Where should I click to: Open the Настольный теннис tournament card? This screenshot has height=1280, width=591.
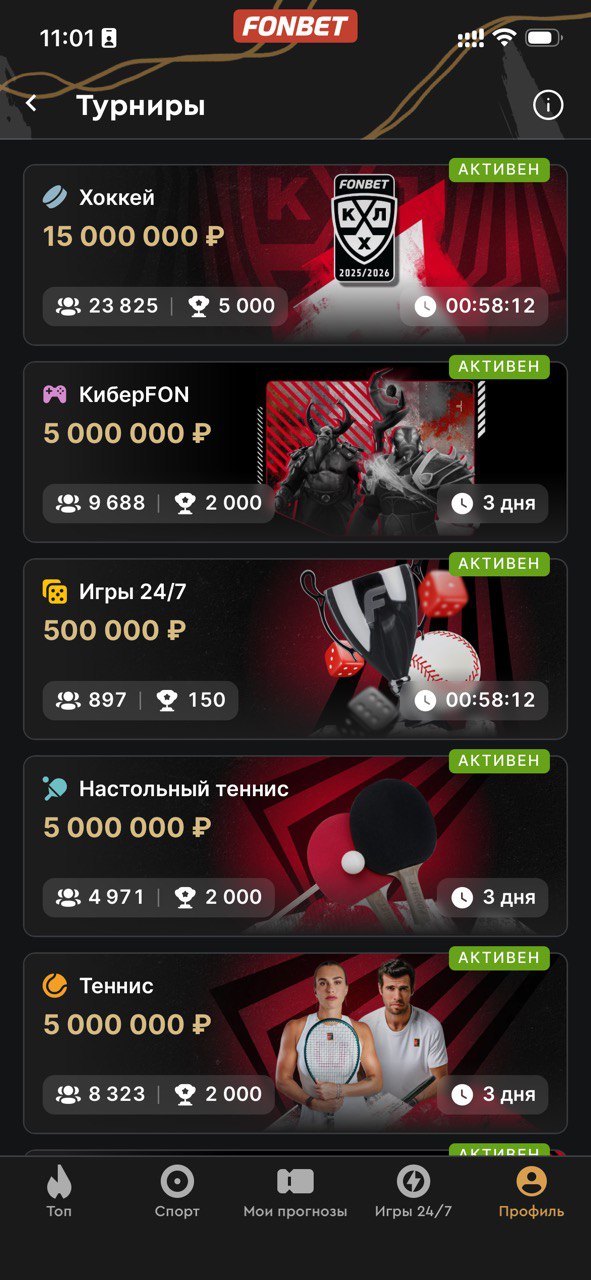[x=295, y=846]
